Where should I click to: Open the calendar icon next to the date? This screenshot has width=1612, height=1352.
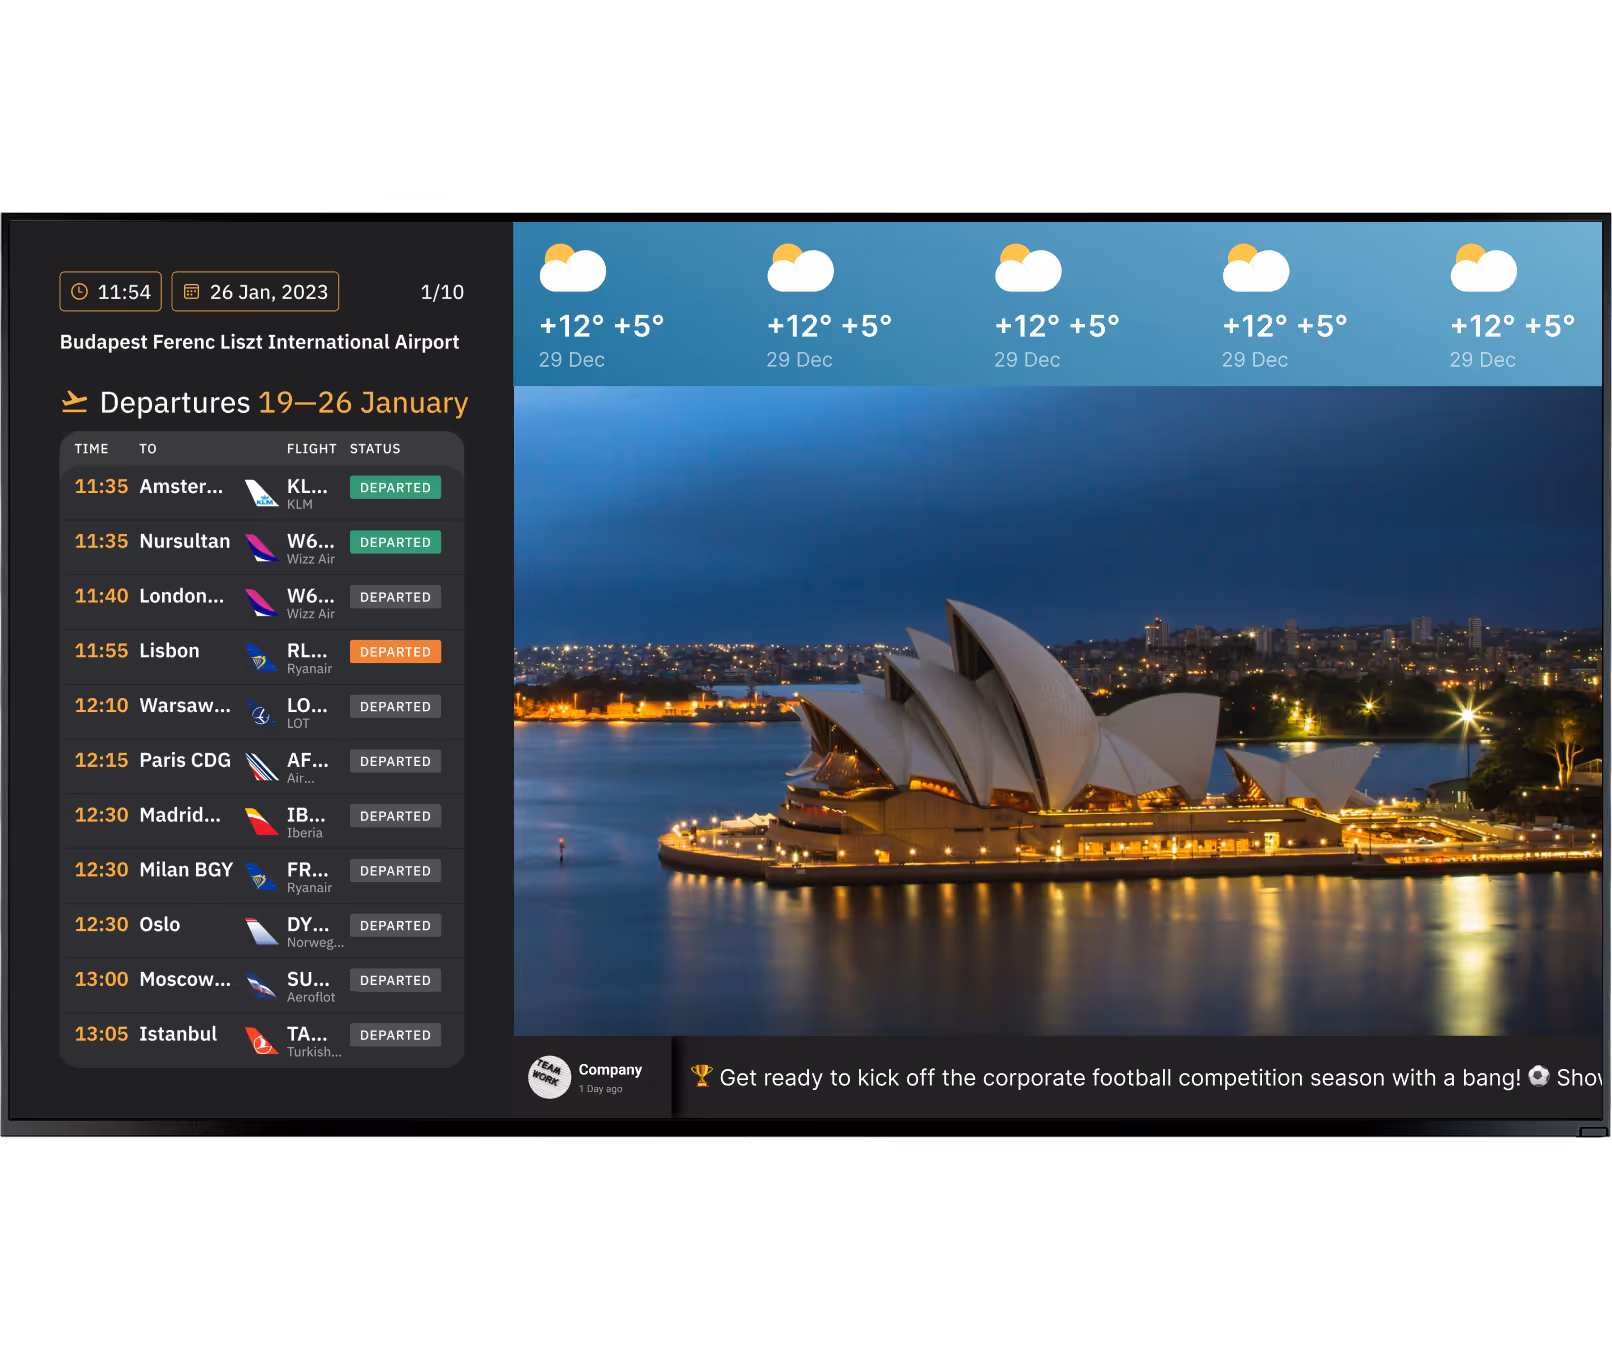pyautogui.click(x=192, y=292)
